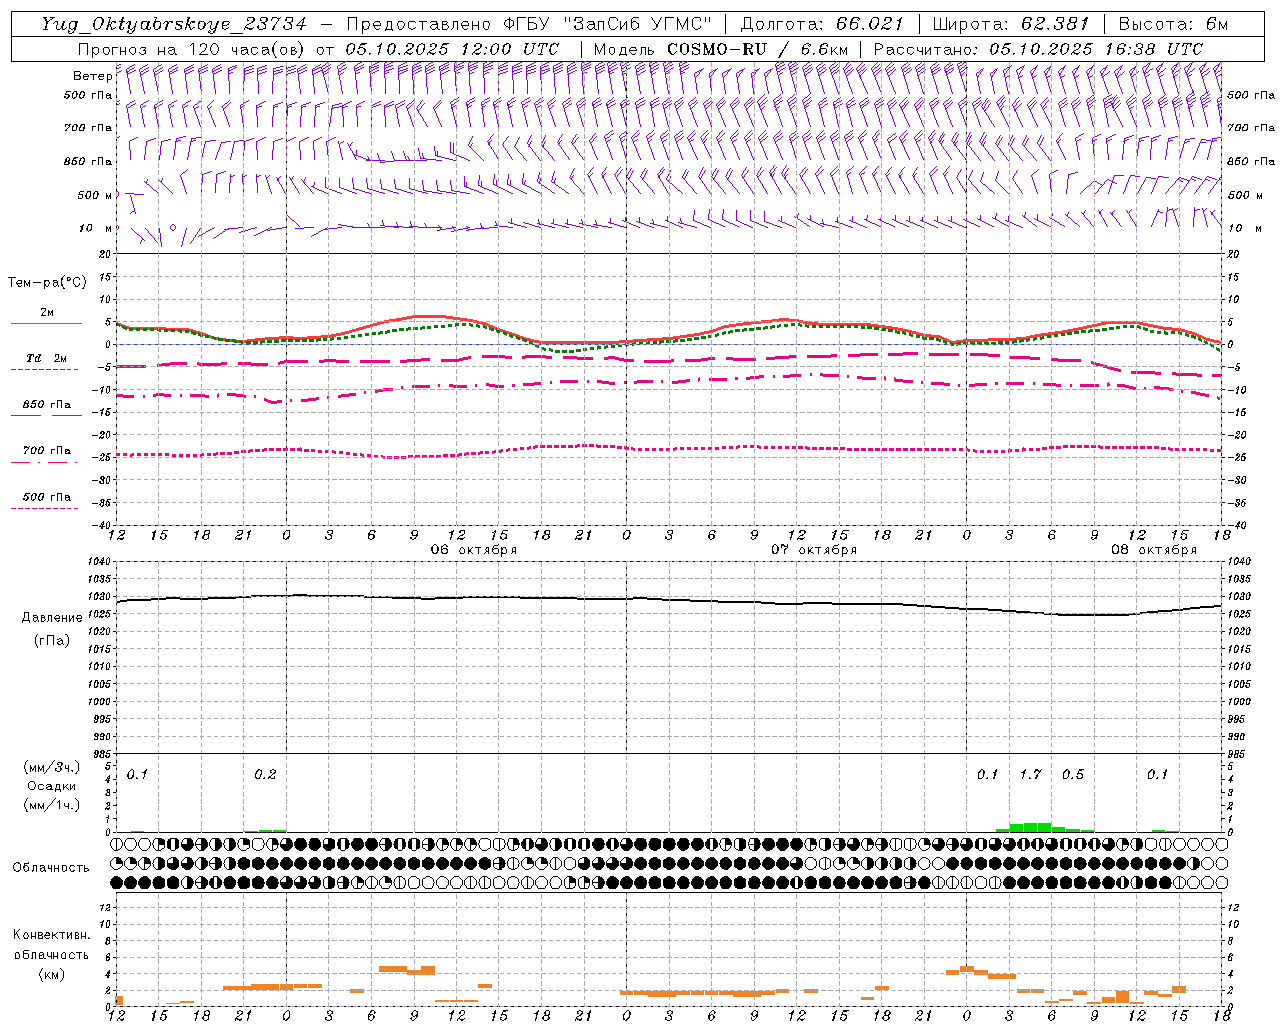Select the '(км)' convective height unit
This screenshot has width=1280, height=1024.
51,975
